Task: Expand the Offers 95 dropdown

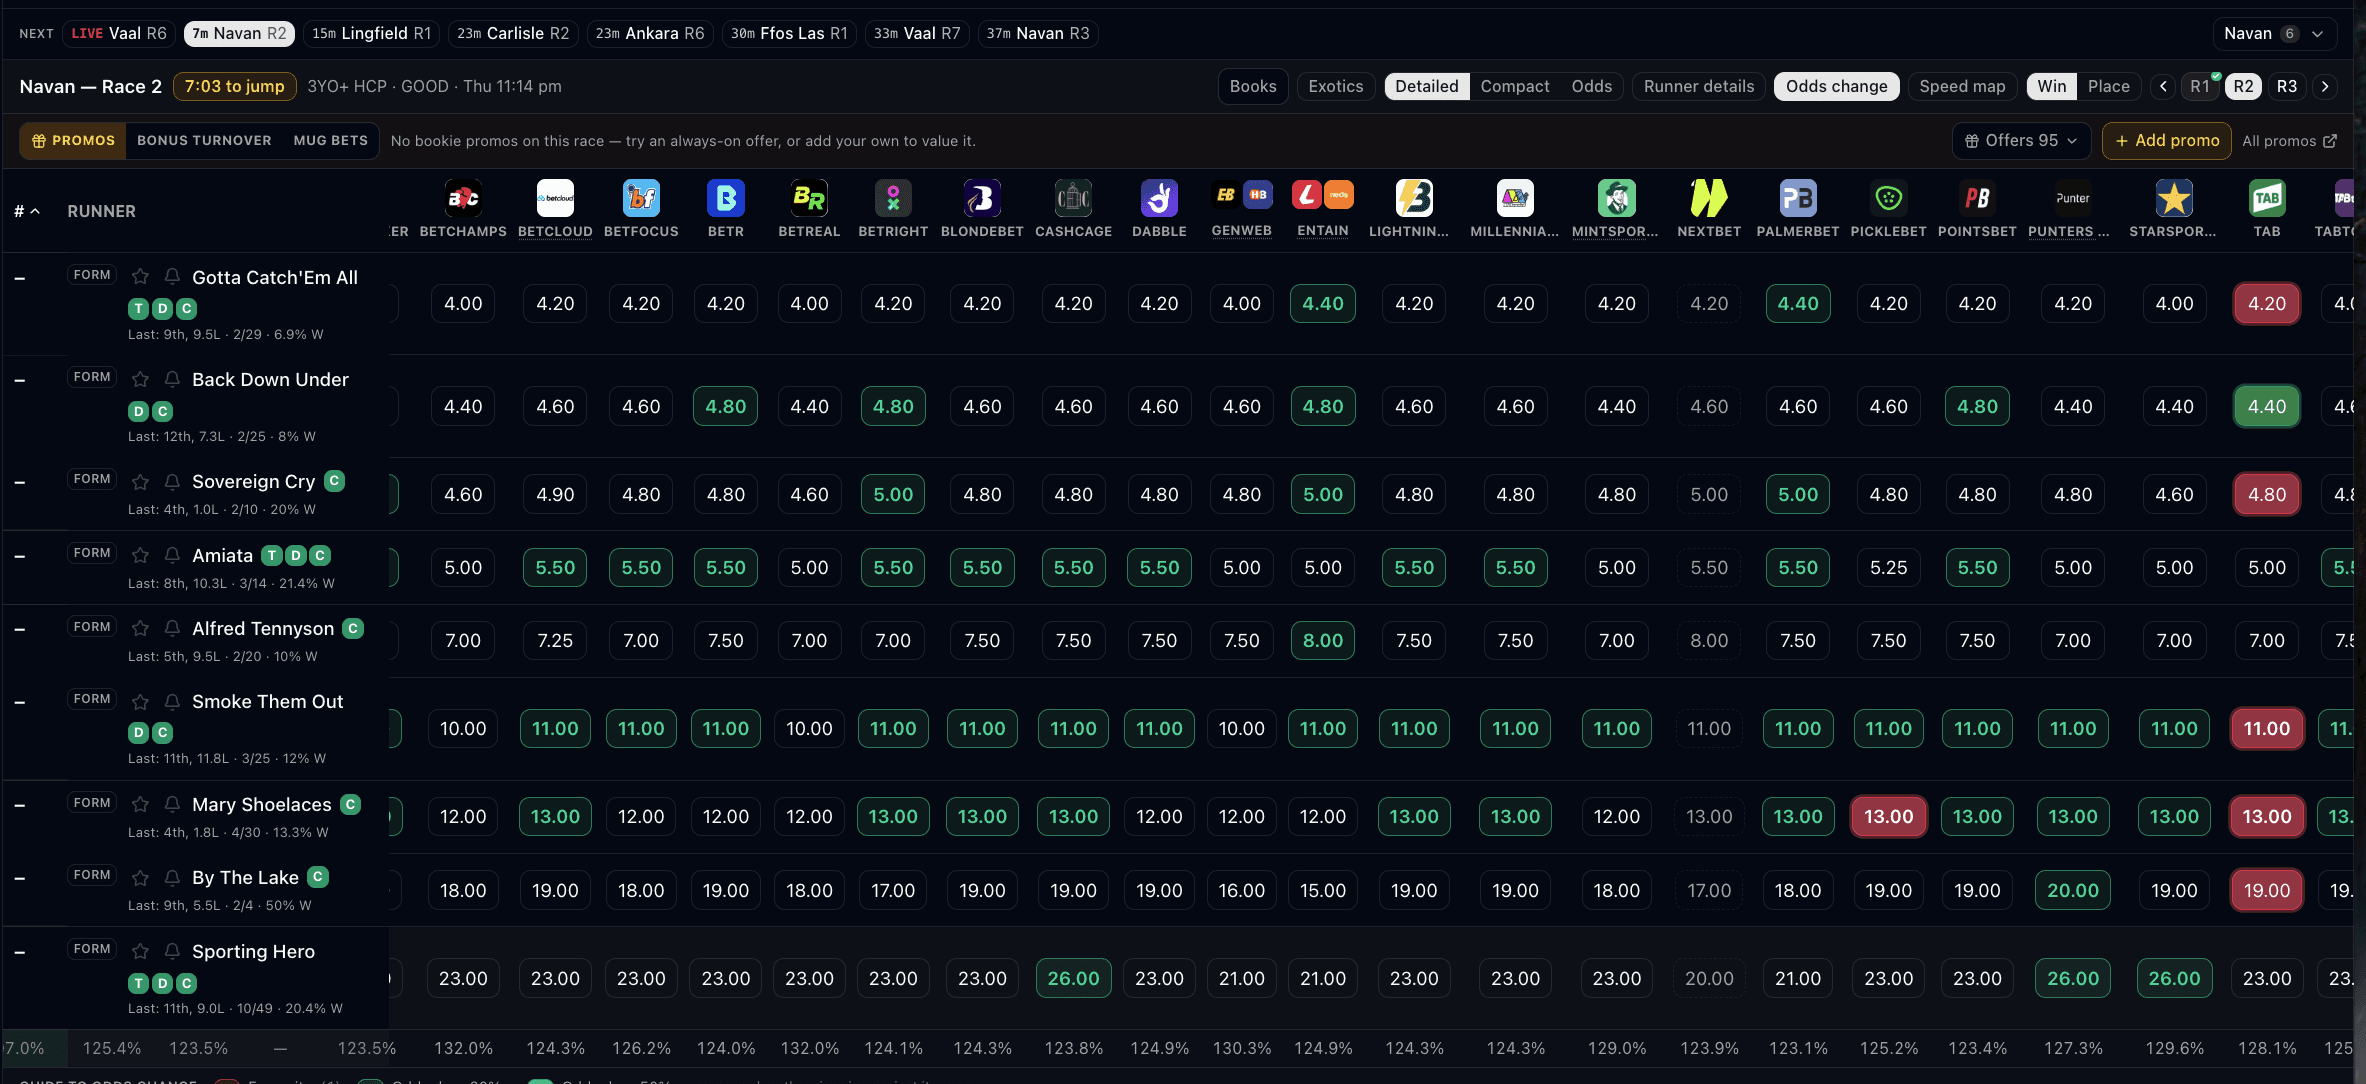Action: pyautogui.click(x=2022, y=141)
